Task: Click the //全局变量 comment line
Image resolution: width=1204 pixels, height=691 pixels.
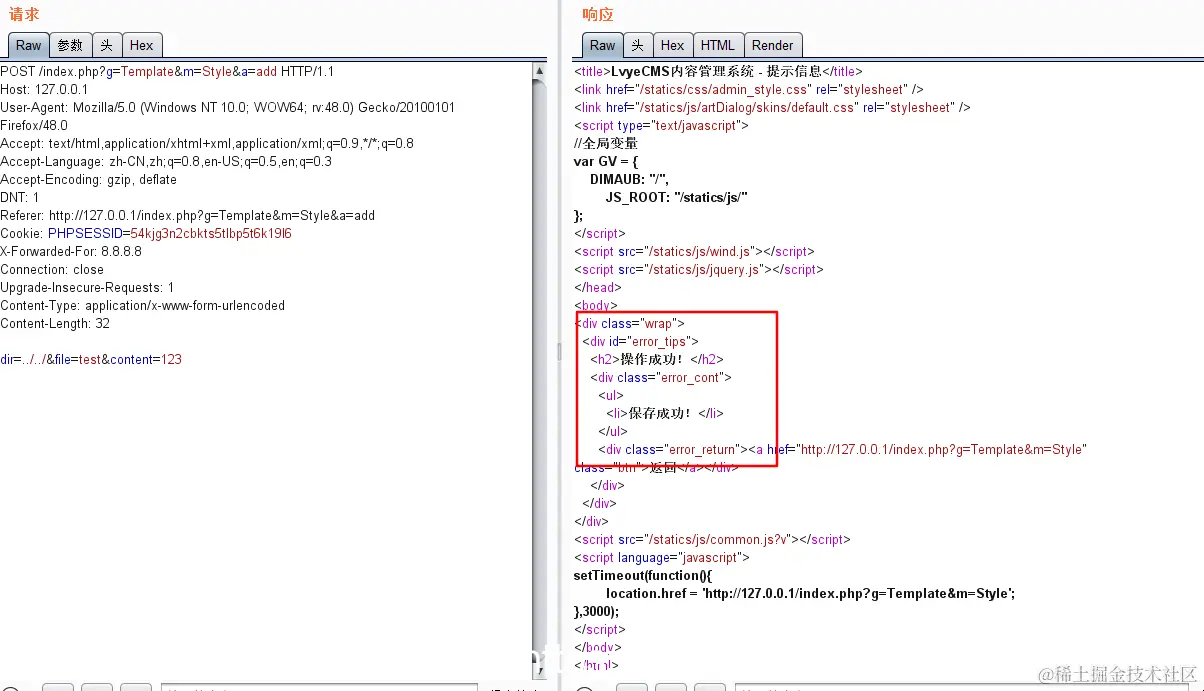Action: pos(606,144)
